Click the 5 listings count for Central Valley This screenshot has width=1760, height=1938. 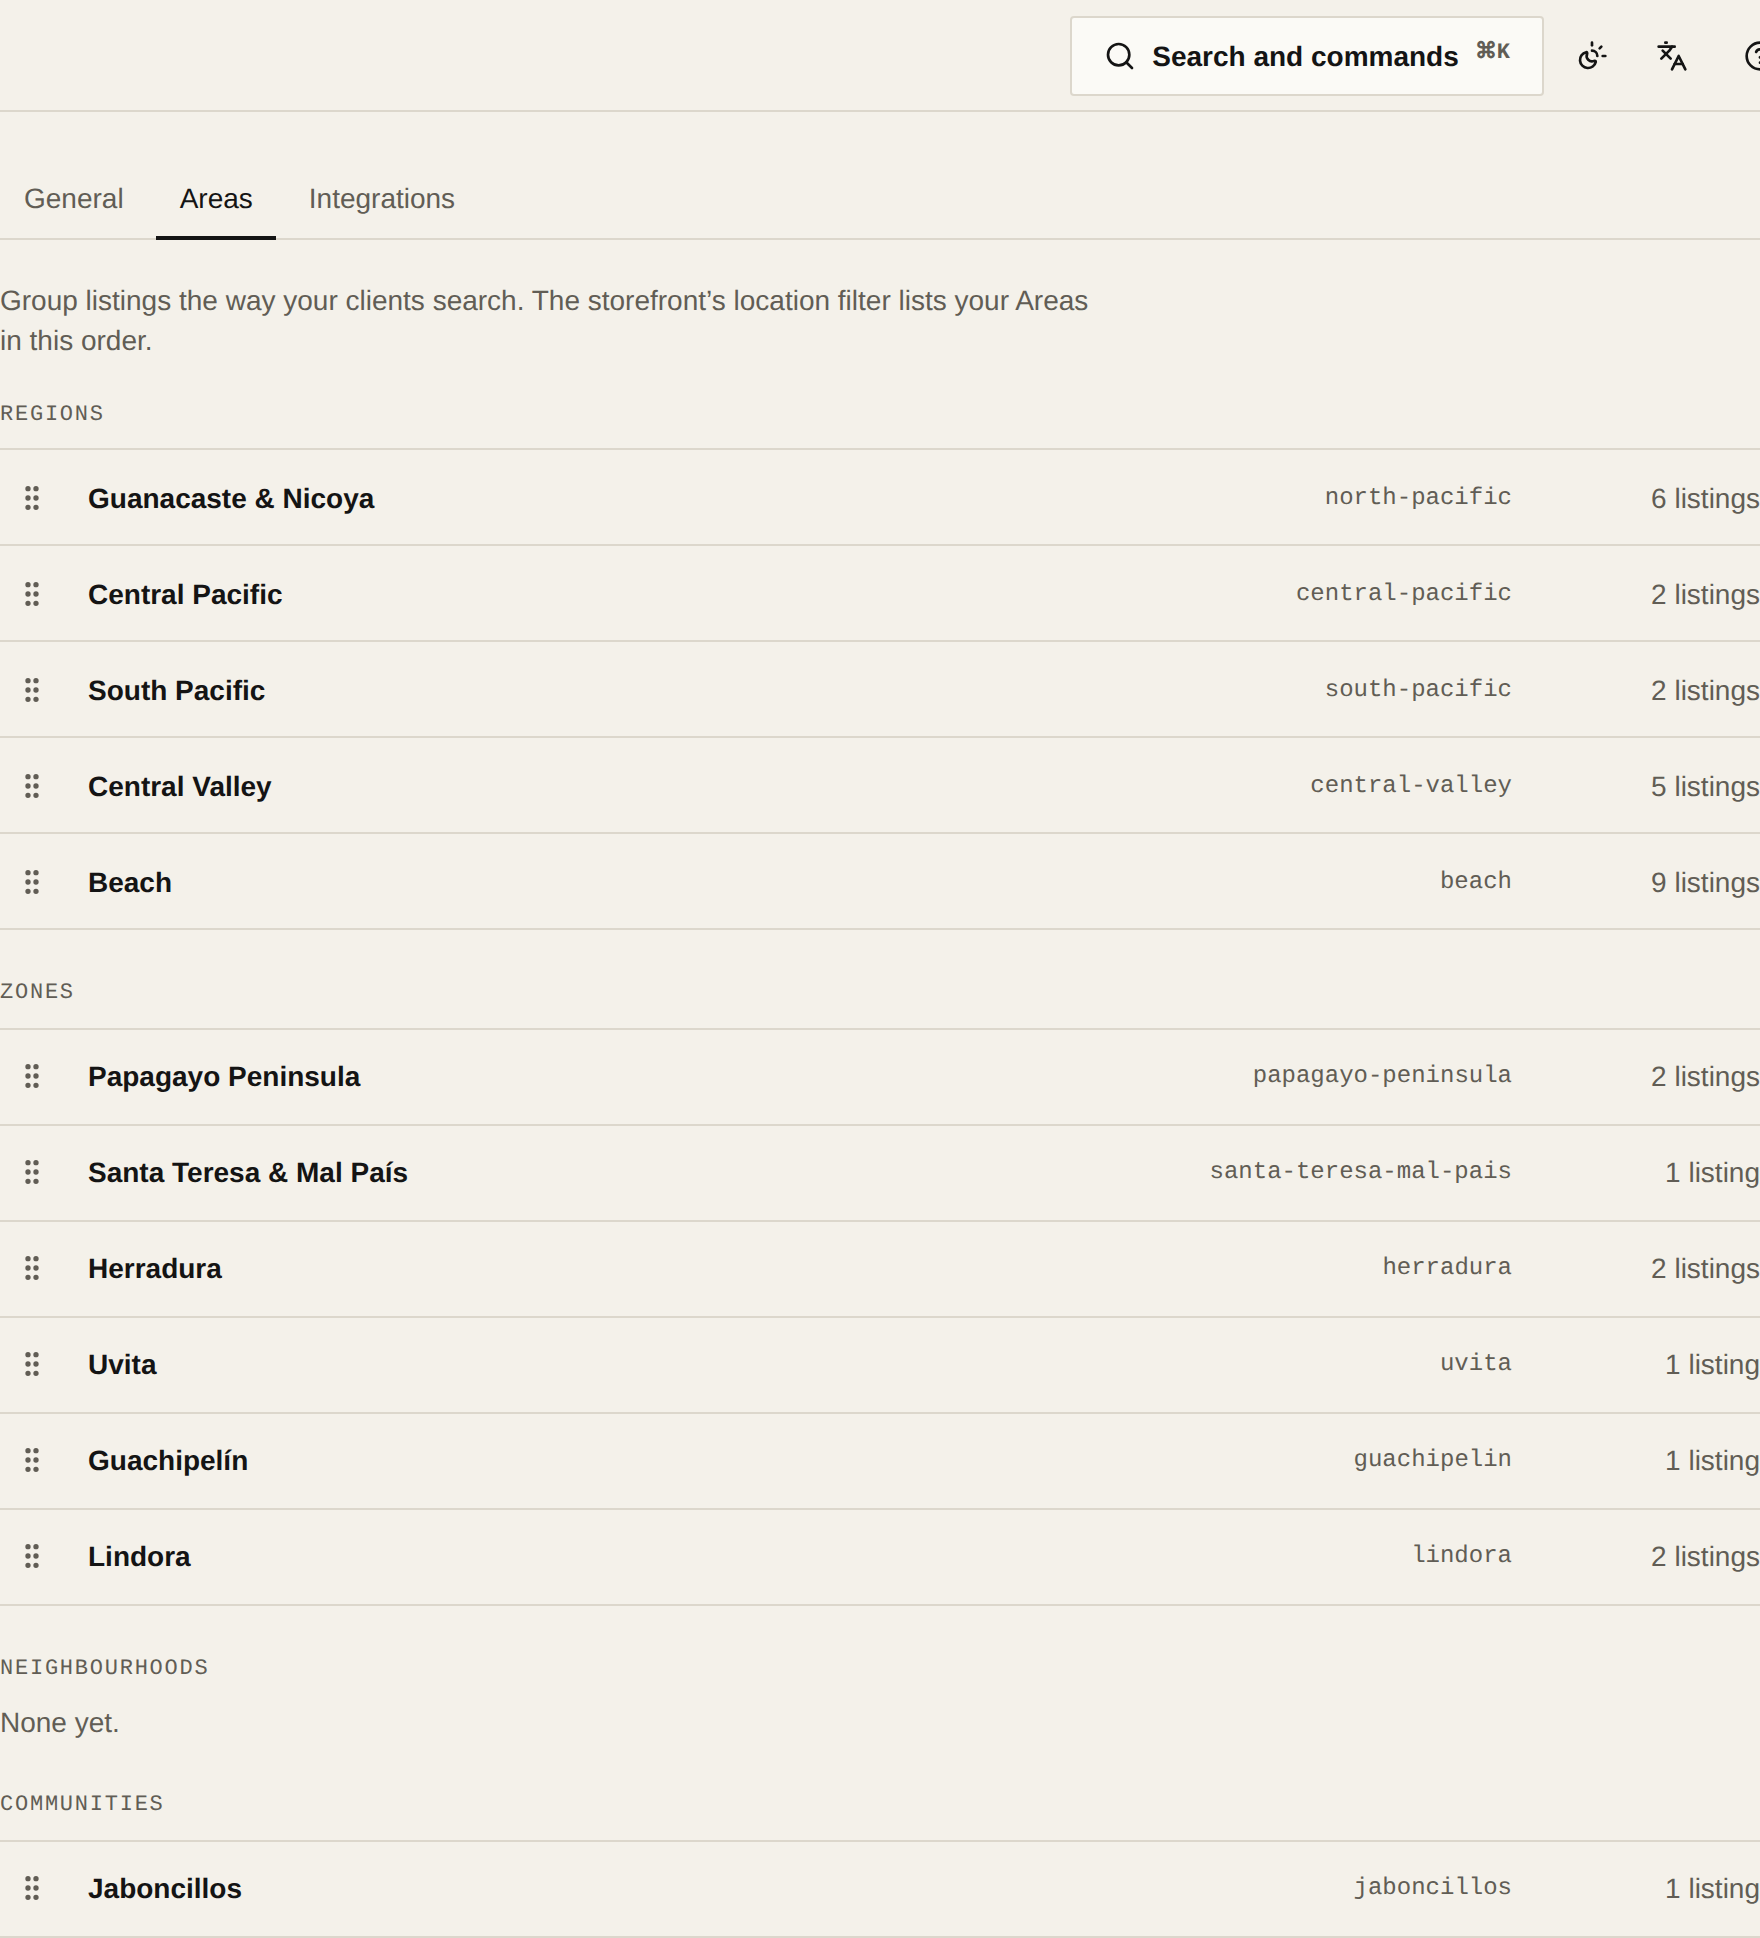tap(1705, 786)
